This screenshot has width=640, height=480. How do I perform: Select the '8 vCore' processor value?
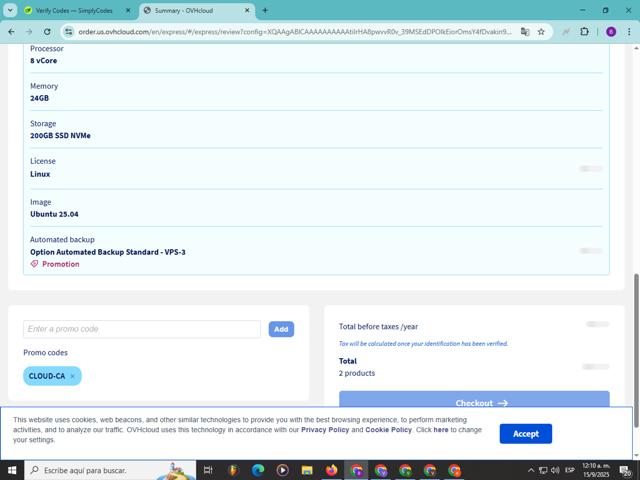[x=44, y=60]
